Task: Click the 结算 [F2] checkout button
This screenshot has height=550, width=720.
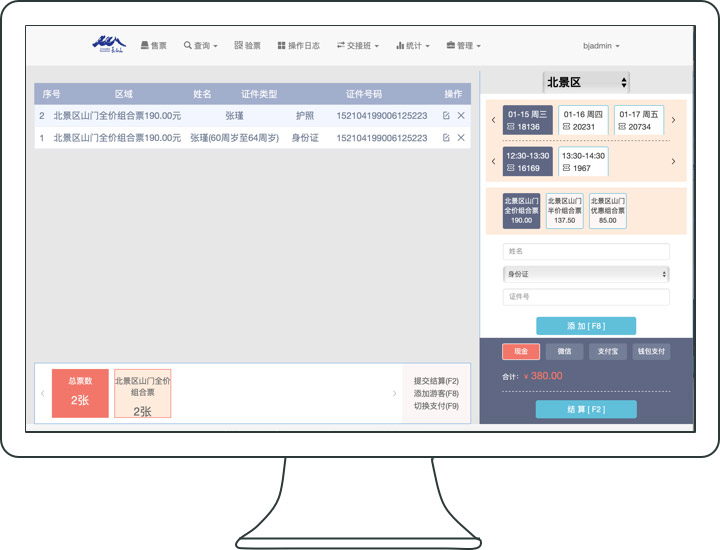Action: pyautogui.click(x=586, y=409)
